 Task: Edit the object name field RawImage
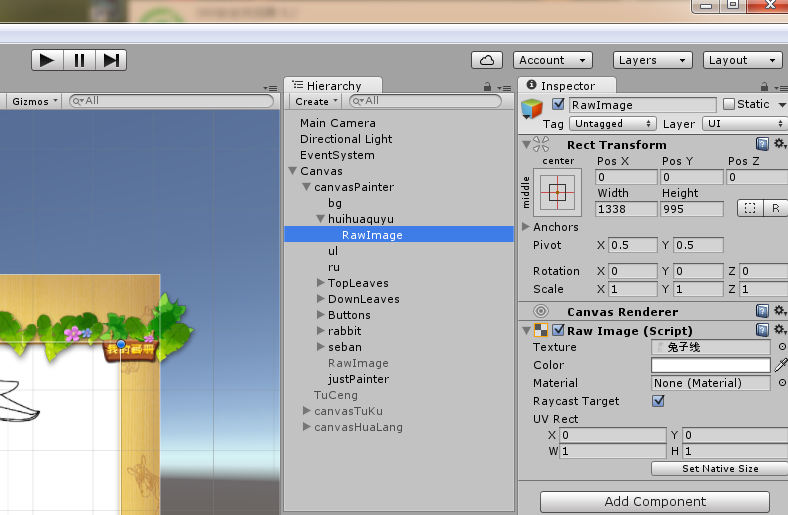[x=643, y=105]
